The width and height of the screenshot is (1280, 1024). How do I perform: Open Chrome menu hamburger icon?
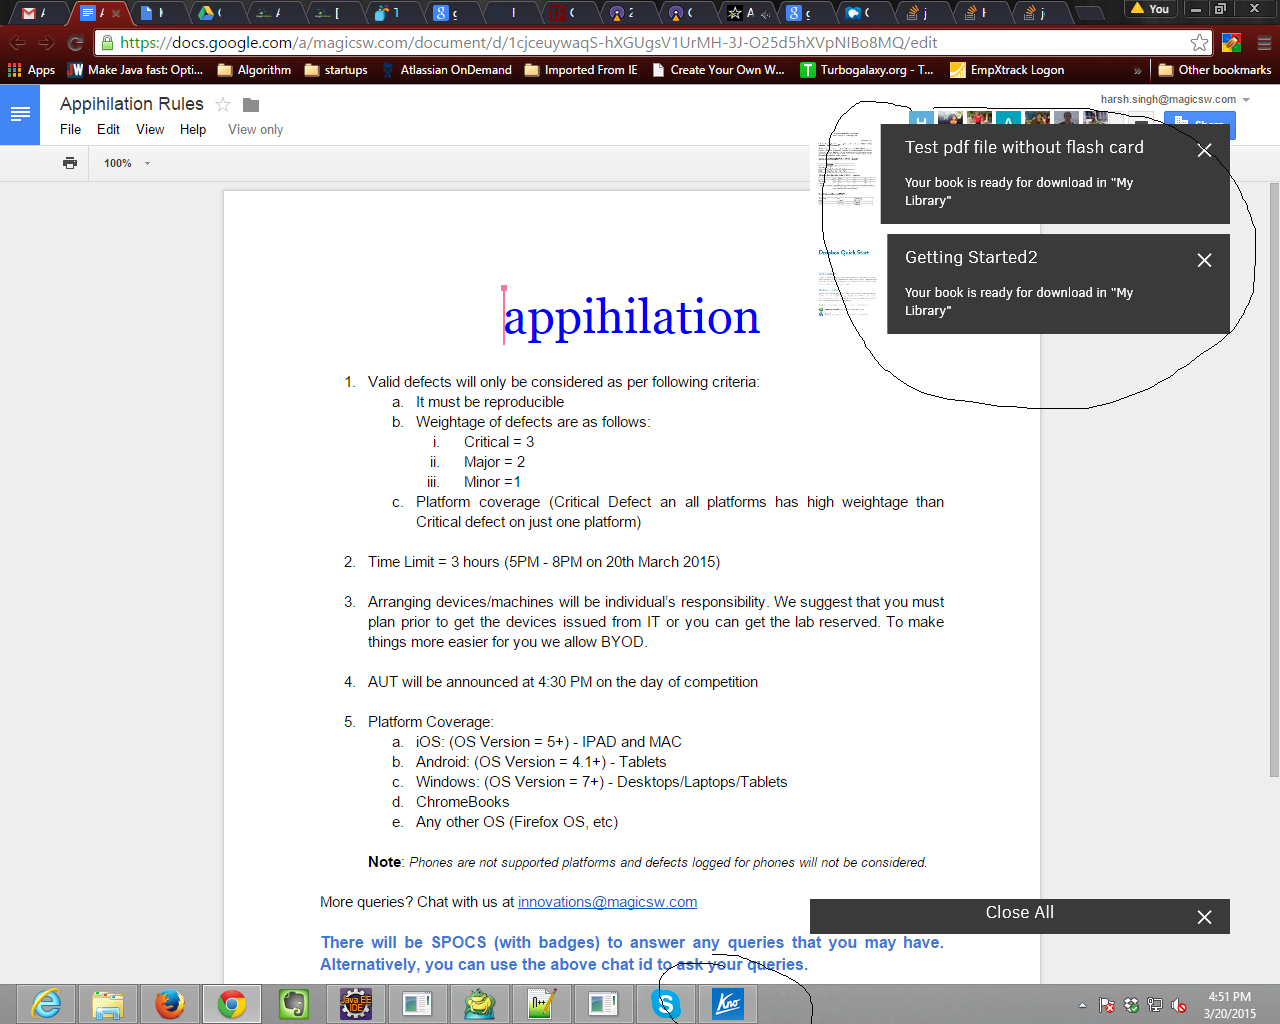1264,42
